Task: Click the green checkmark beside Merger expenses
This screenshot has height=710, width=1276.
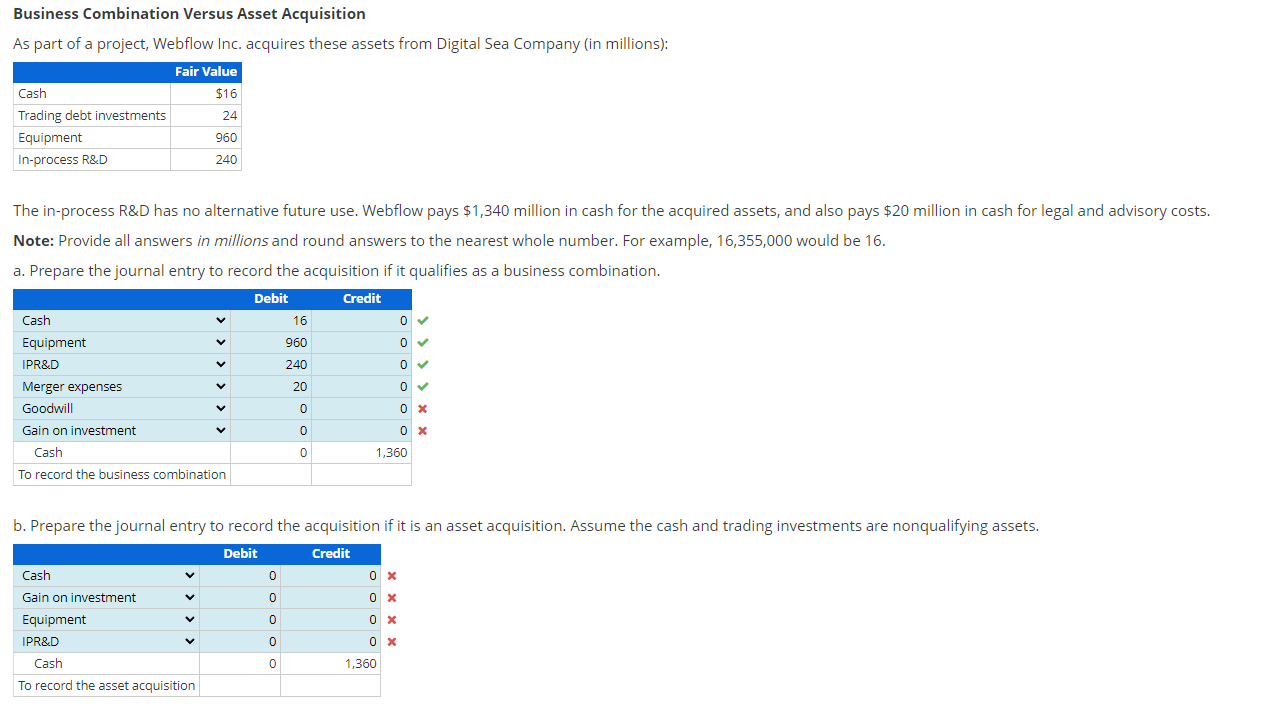Action: tap(423, 387)
